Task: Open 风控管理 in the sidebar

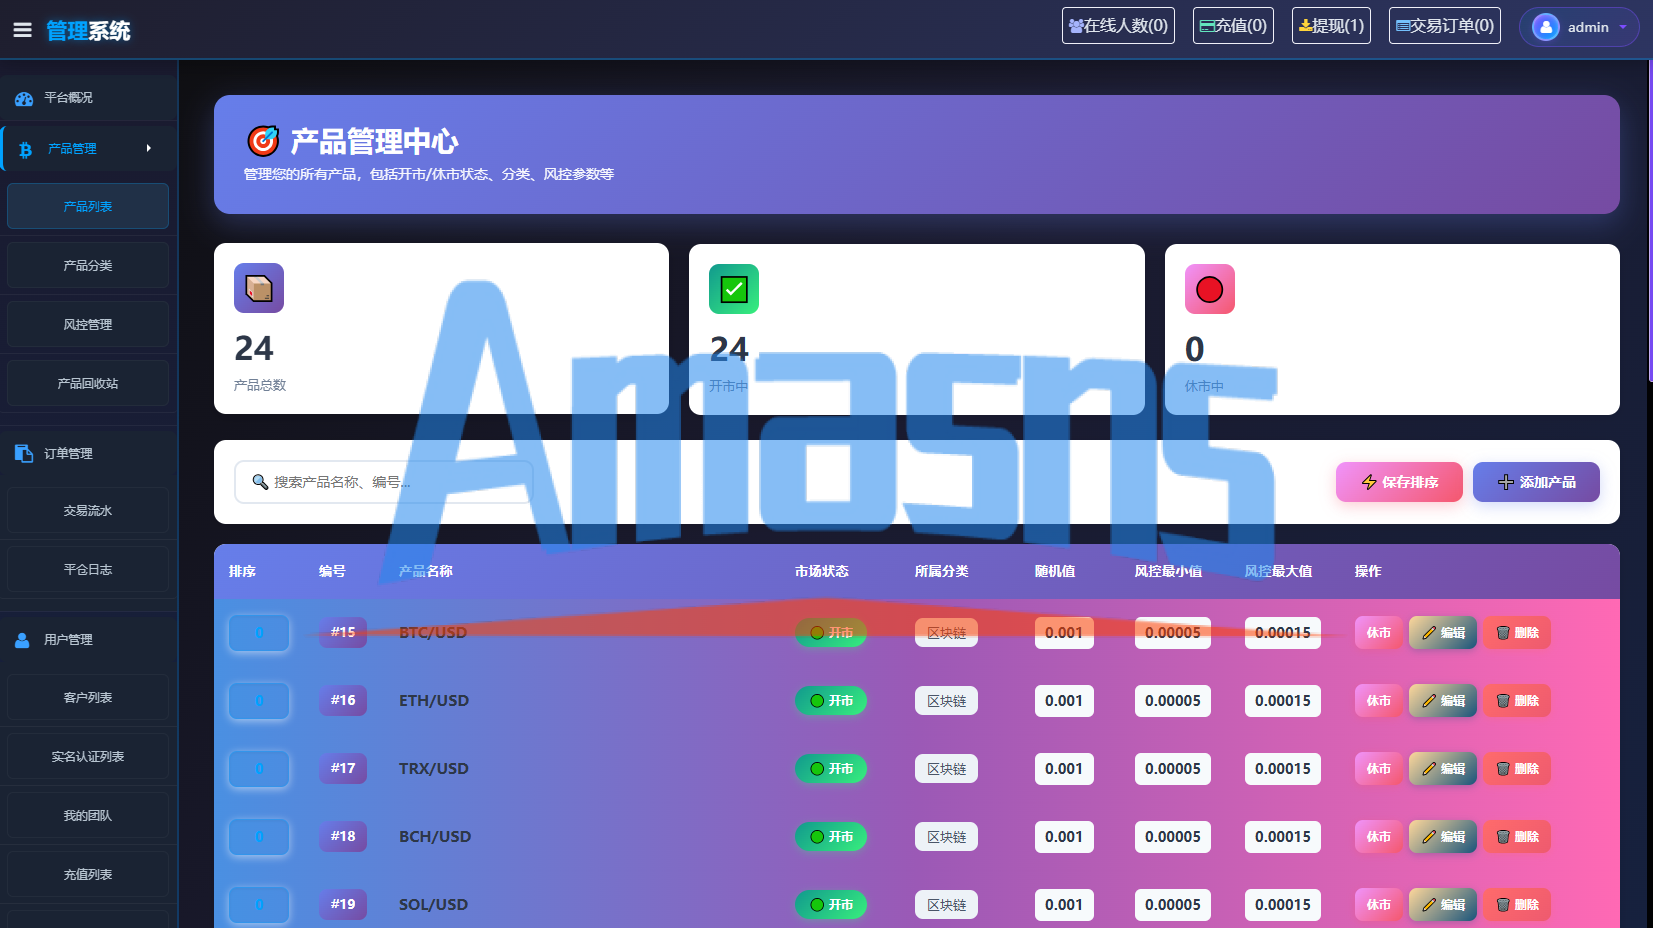Action: (88, 324)
